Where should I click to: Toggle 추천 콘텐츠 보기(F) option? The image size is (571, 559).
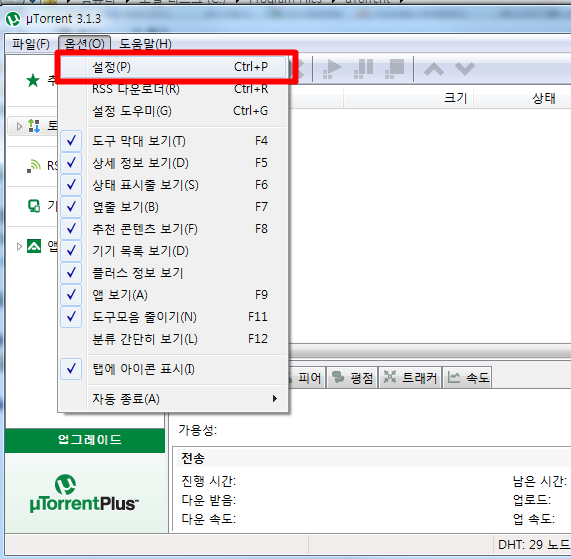click(x=173, y=229)
